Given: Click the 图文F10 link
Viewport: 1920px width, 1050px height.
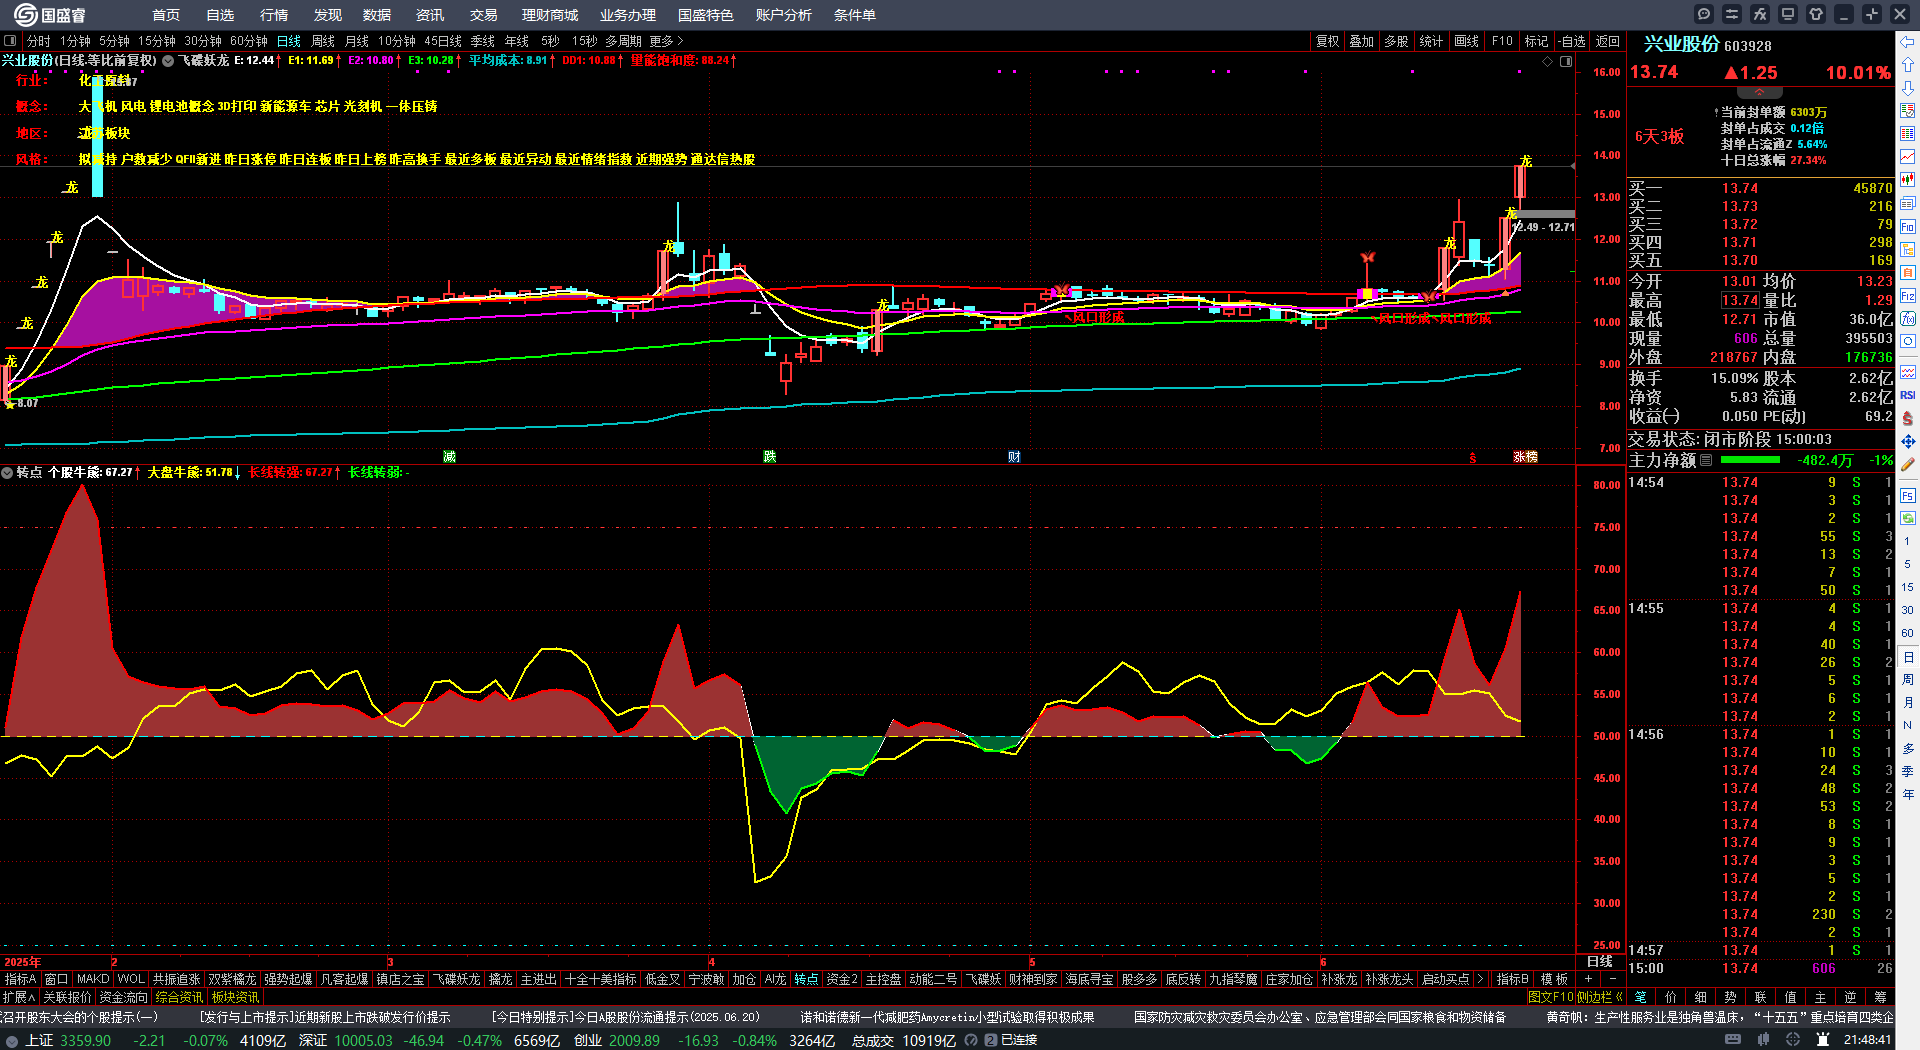Looking at the screenshot, I should point(1550,997).
